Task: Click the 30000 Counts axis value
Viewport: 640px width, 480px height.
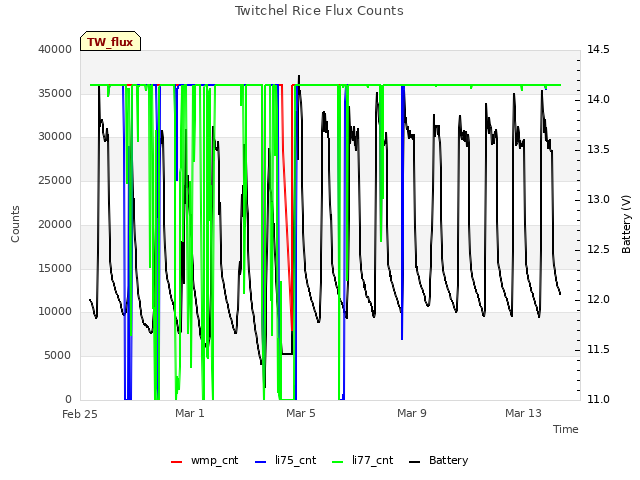Action: coord(55,137)
